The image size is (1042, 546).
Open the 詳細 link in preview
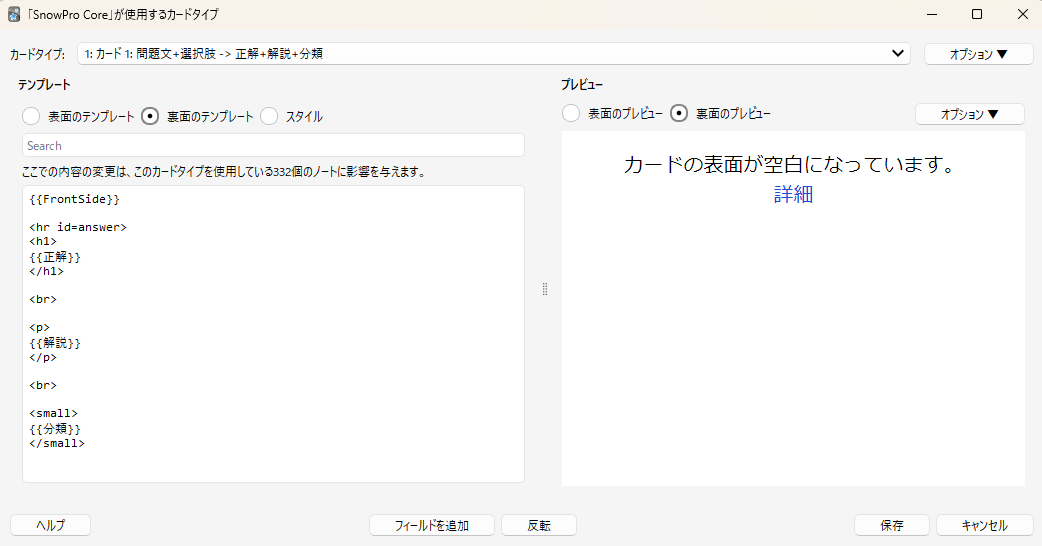pyautogui.click(x=793, y=194)
